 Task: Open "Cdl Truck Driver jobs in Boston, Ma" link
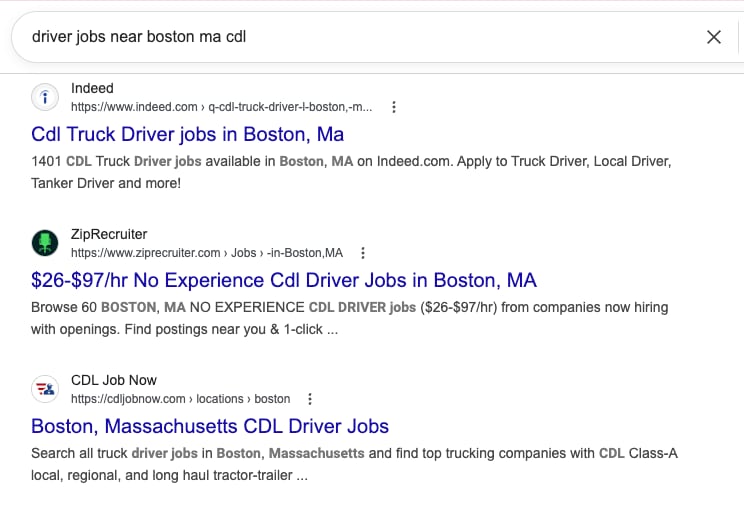(188, 134)
